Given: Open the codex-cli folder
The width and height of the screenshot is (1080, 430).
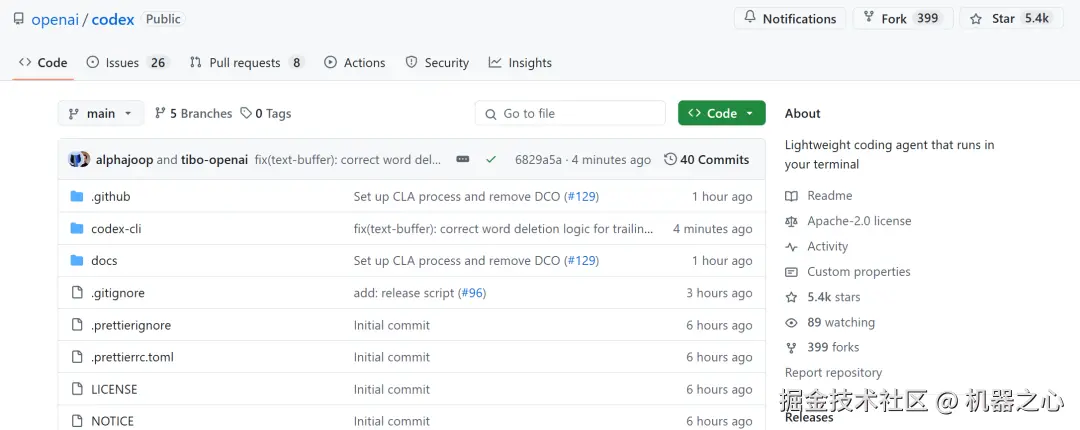Looking at the screenshot, I should pyautogui.click(x=116, y=229).
